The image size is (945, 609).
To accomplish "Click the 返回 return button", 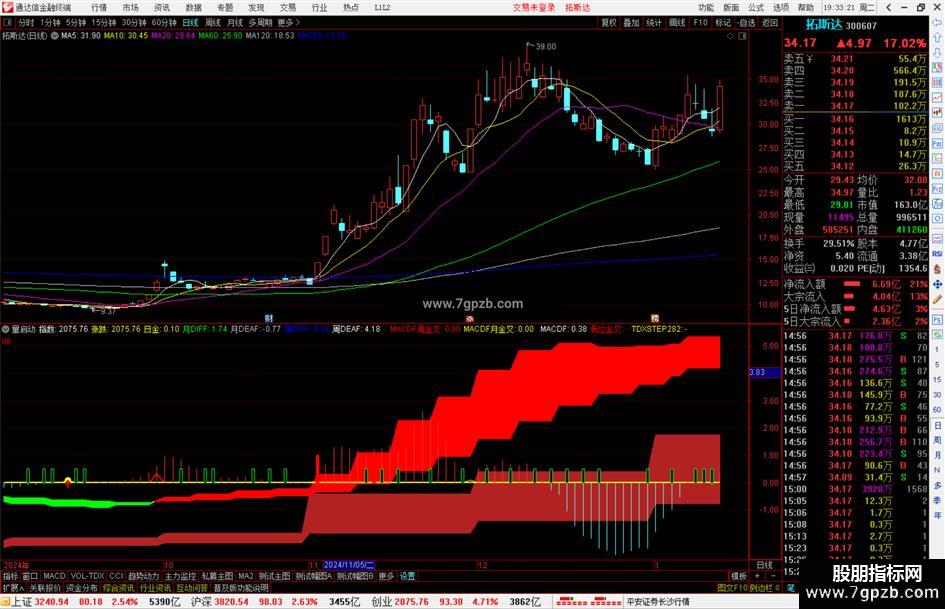I will (770, 22).
